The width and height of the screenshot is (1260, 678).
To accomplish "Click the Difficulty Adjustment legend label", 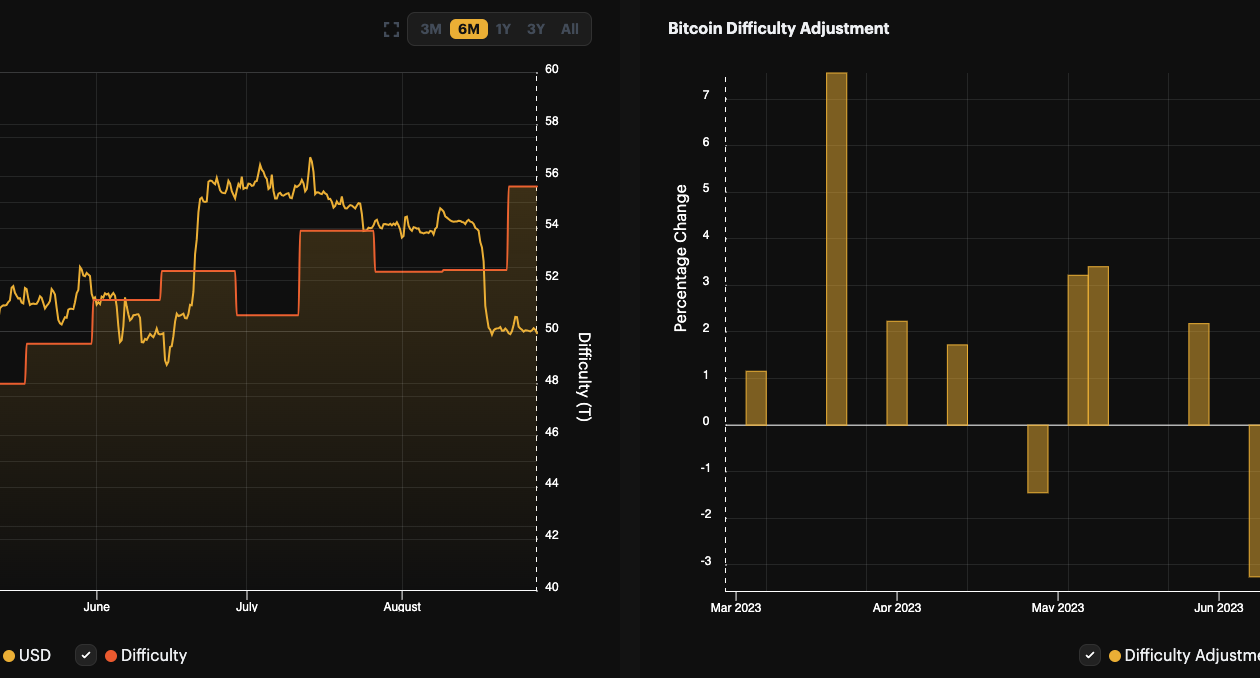I will 1192,656.
